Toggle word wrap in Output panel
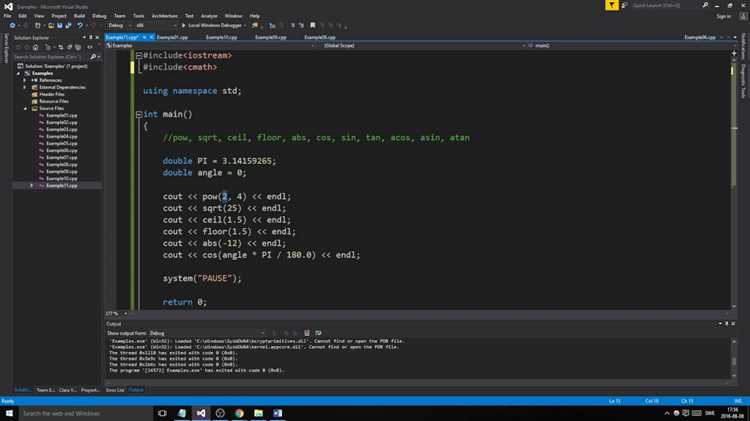The image size is (750, 421). 318,333
